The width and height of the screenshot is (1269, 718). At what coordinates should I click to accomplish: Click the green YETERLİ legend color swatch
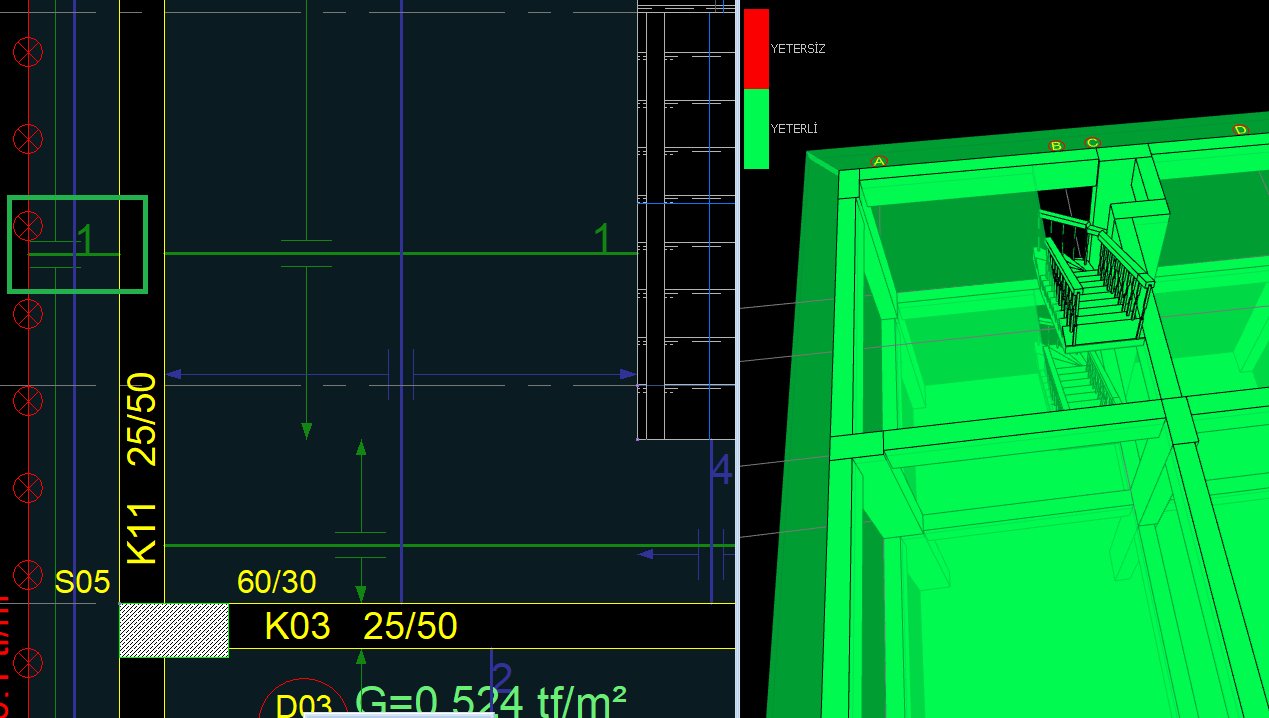[x=756, y=128]
